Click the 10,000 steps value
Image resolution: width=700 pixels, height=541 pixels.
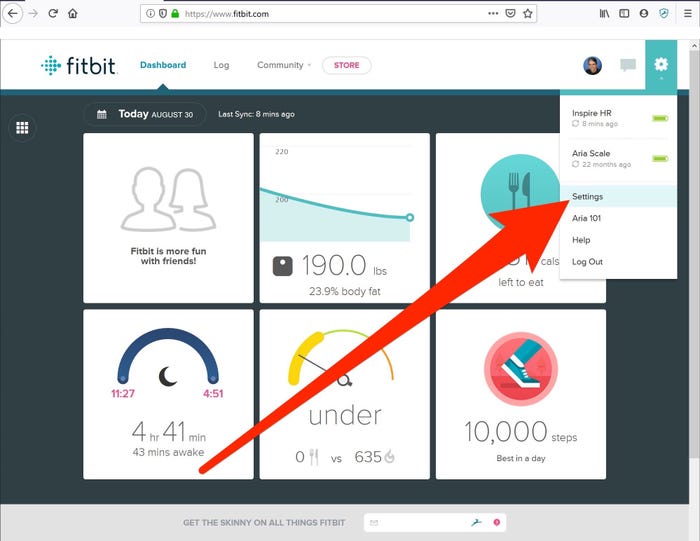click(x=521, y=432)
